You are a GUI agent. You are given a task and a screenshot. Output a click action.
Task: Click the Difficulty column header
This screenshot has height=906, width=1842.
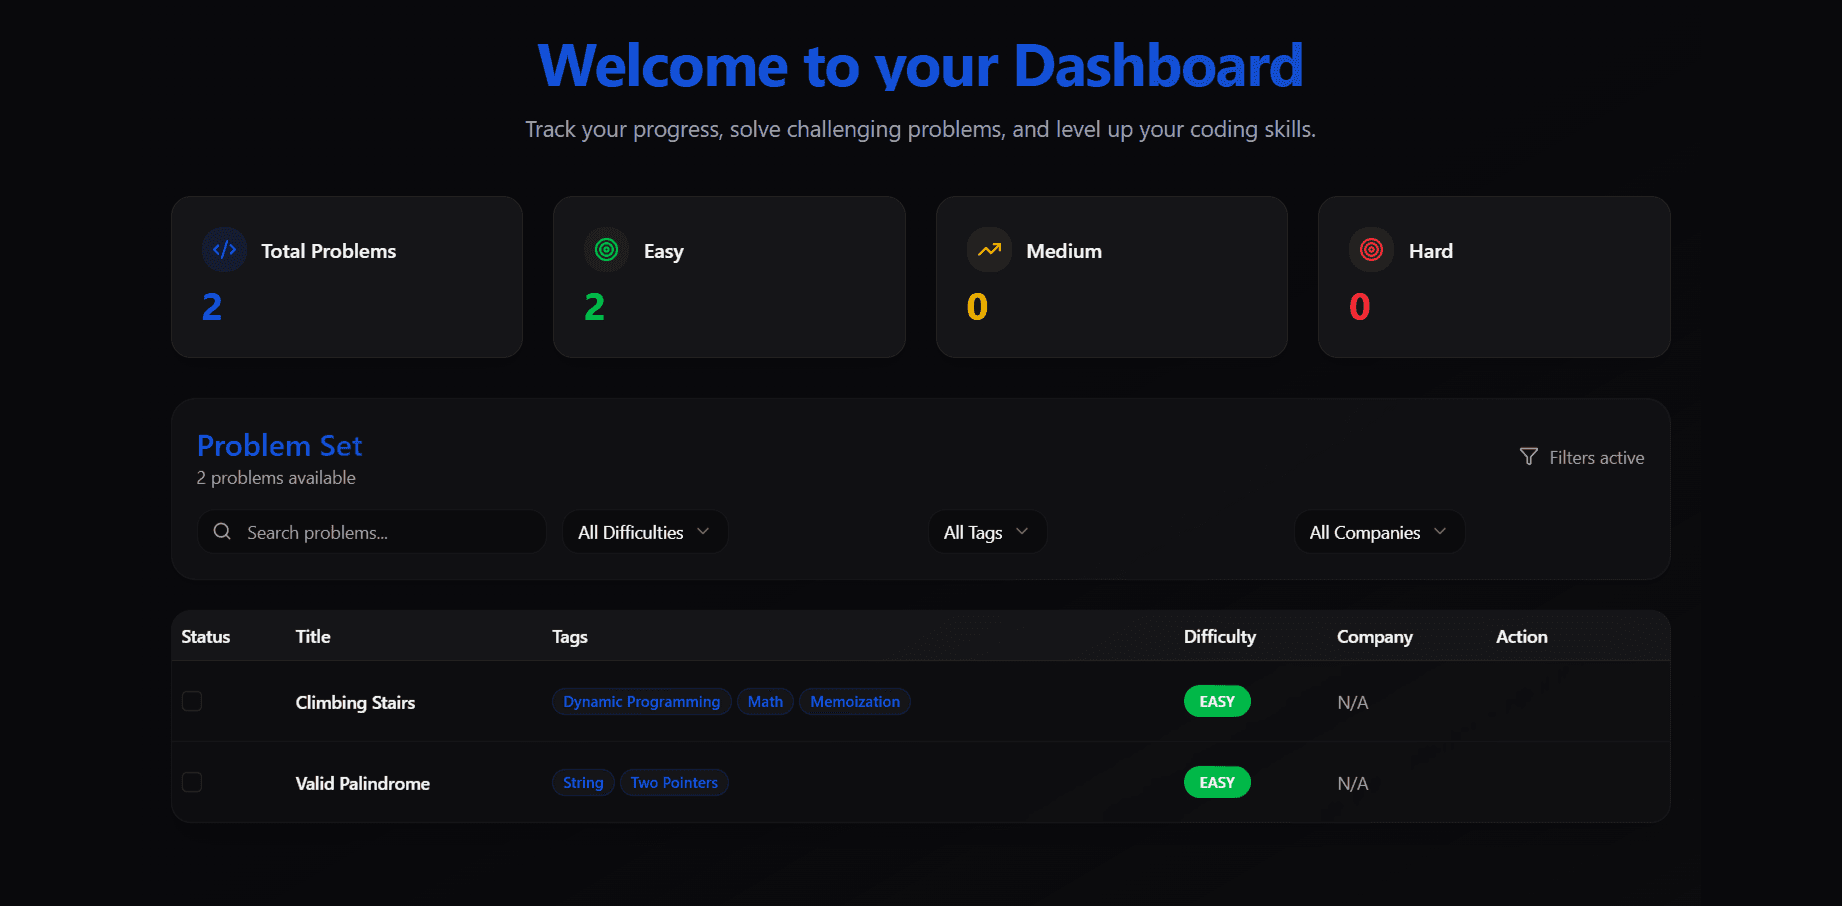[1219, 637]
